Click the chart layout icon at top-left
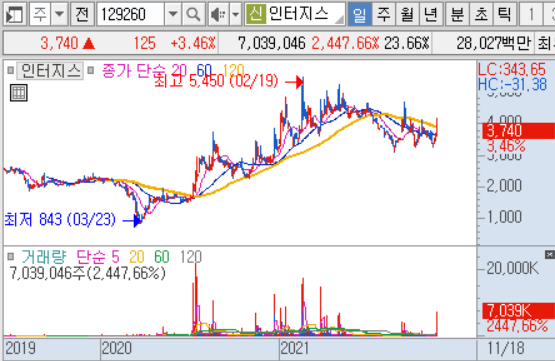 click(x=15, y=15)
